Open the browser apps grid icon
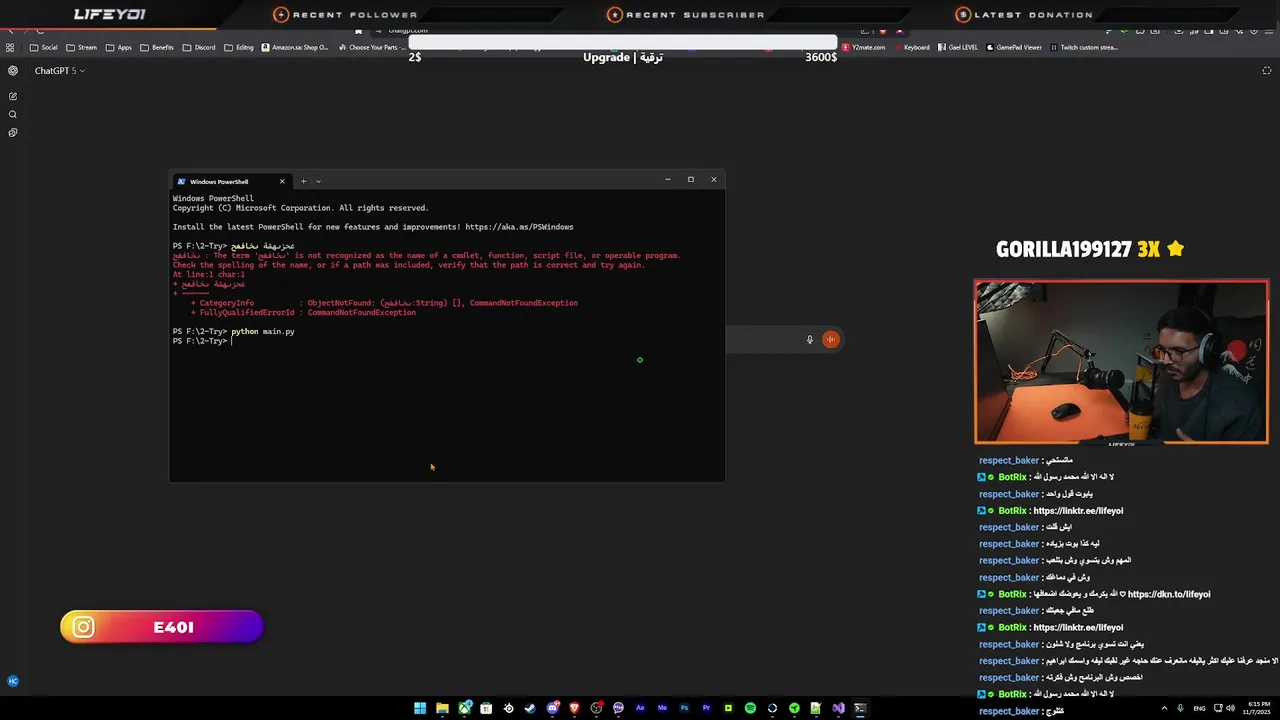Screen dimensions: 1280x720 pos(10,47)
